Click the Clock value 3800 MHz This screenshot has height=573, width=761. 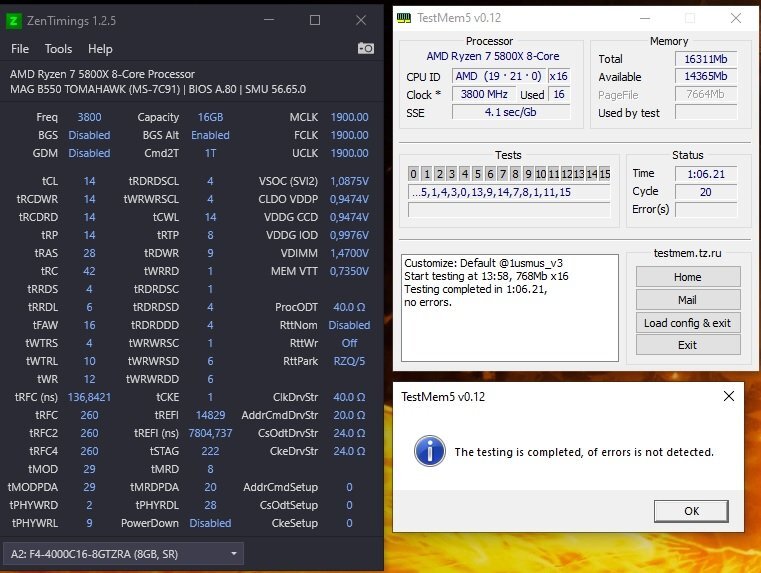tap(483, 94)
